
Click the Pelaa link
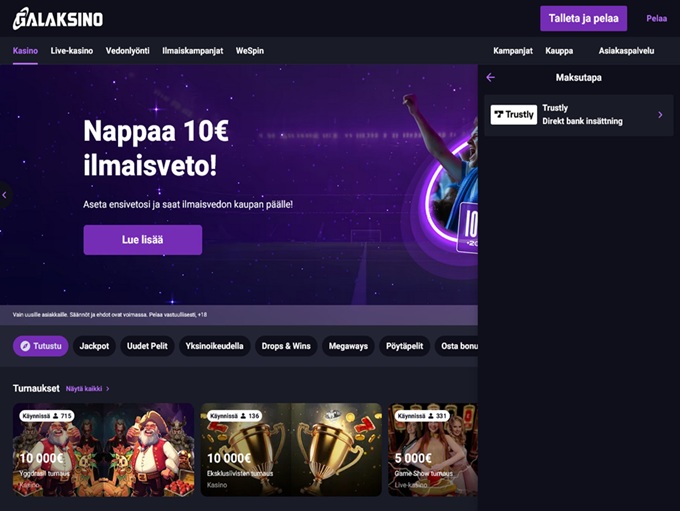point(656,19)
